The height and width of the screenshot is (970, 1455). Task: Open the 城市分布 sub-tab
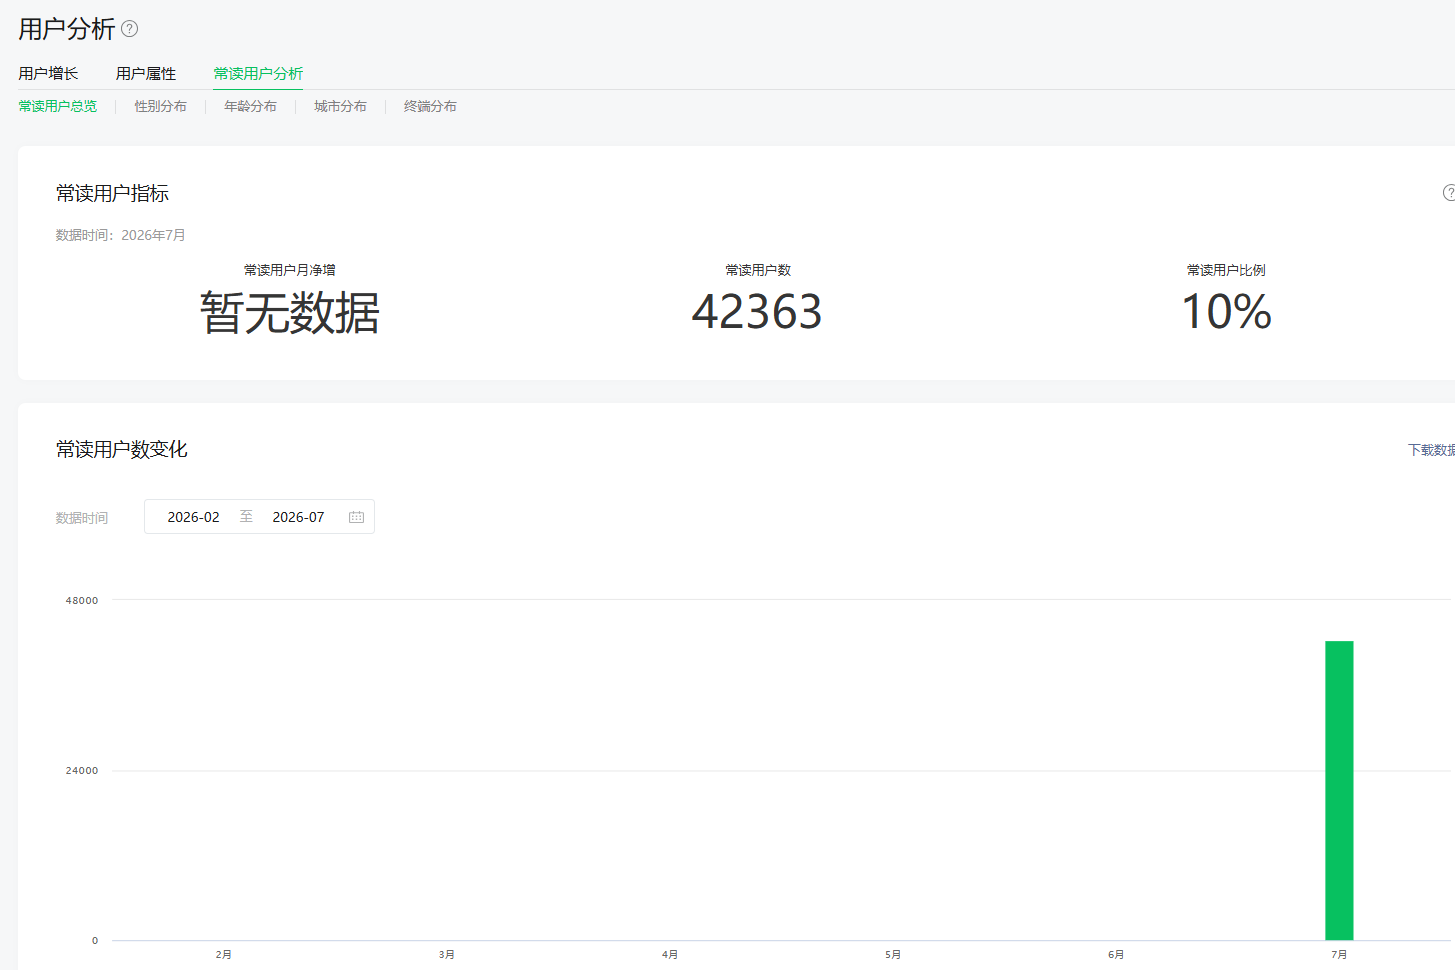point(341,106)
